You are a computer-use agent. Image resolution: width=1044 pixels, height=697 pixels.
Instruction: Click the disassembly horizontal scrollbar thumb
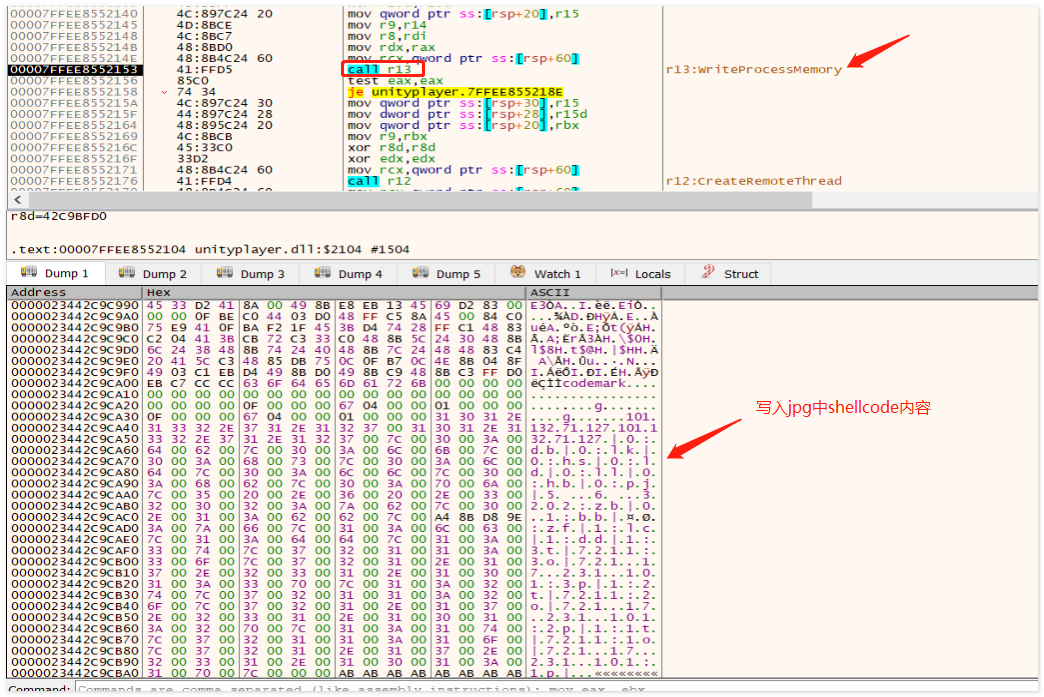420,200
